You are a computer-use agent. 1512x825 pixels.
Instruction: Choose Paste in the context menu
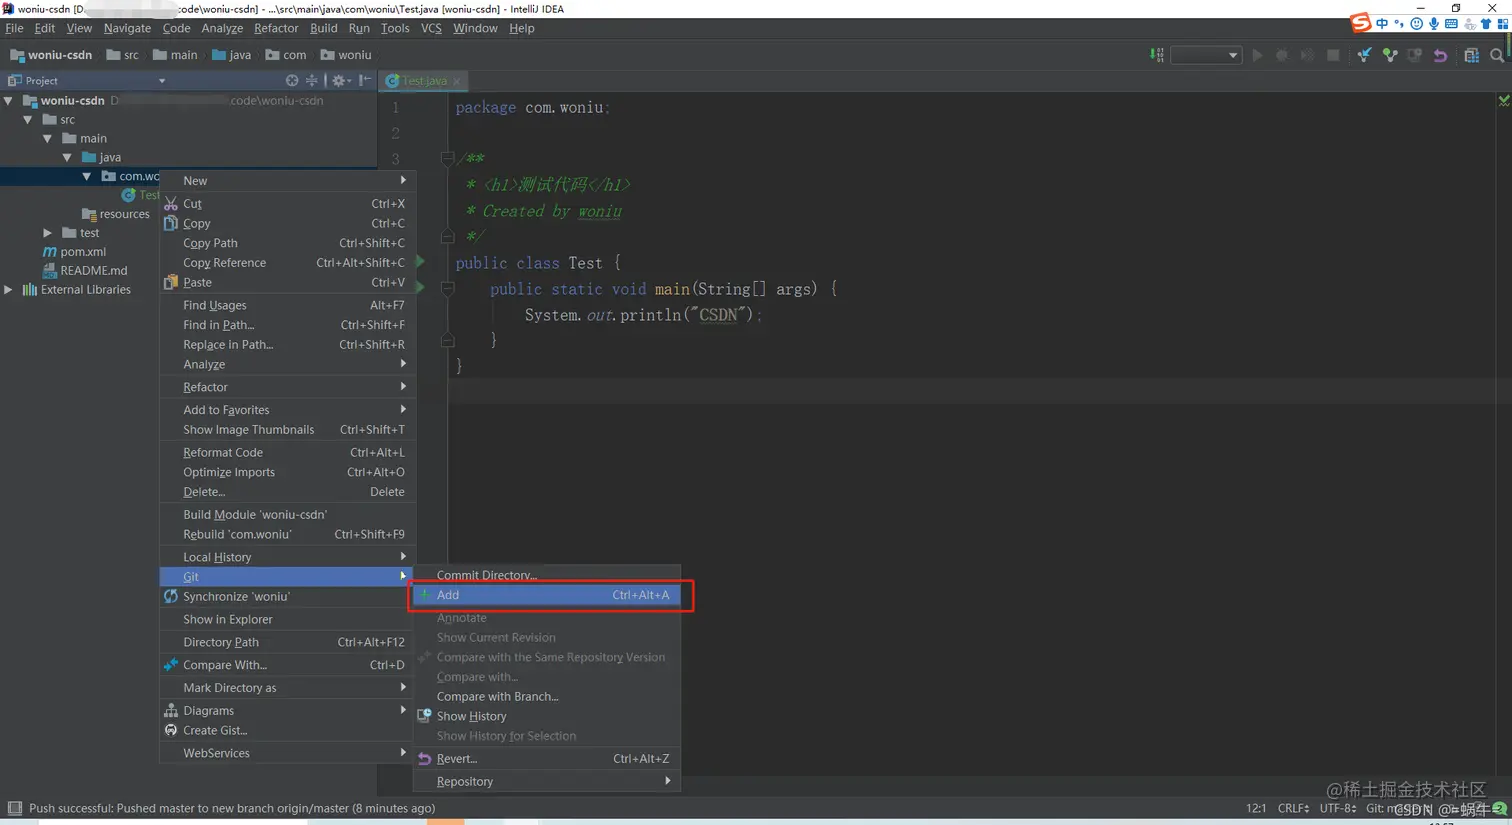(x=288, y=283)
